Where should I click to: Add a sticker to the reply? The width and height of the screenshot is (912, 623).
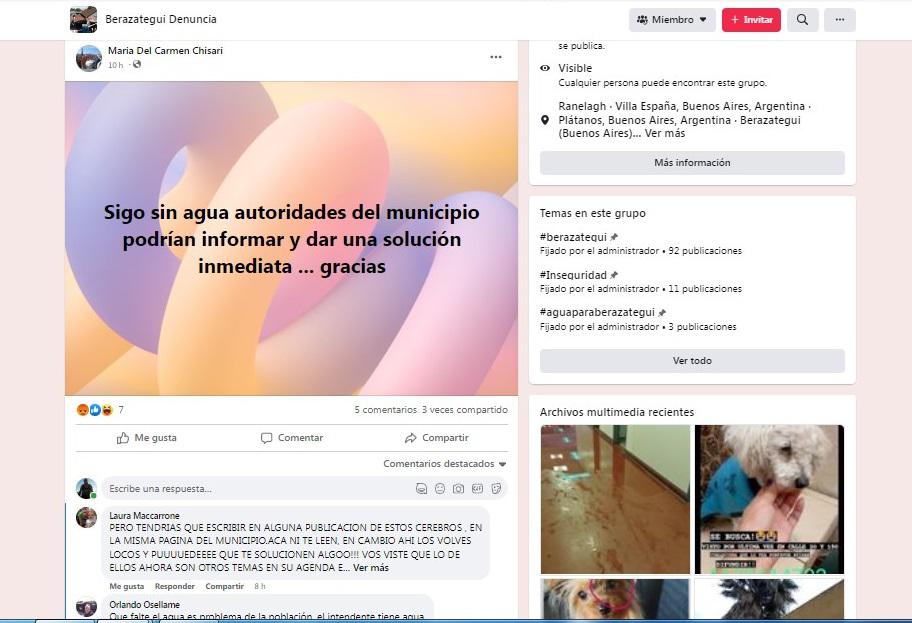pyautogui.click(x=495, y=489)
